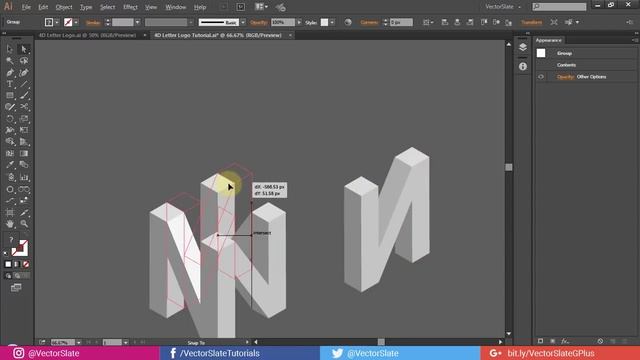Switch to the 4D Letter Logo.ai tab
Viewport: 640px width, 360px height.
tap(87, 36)
